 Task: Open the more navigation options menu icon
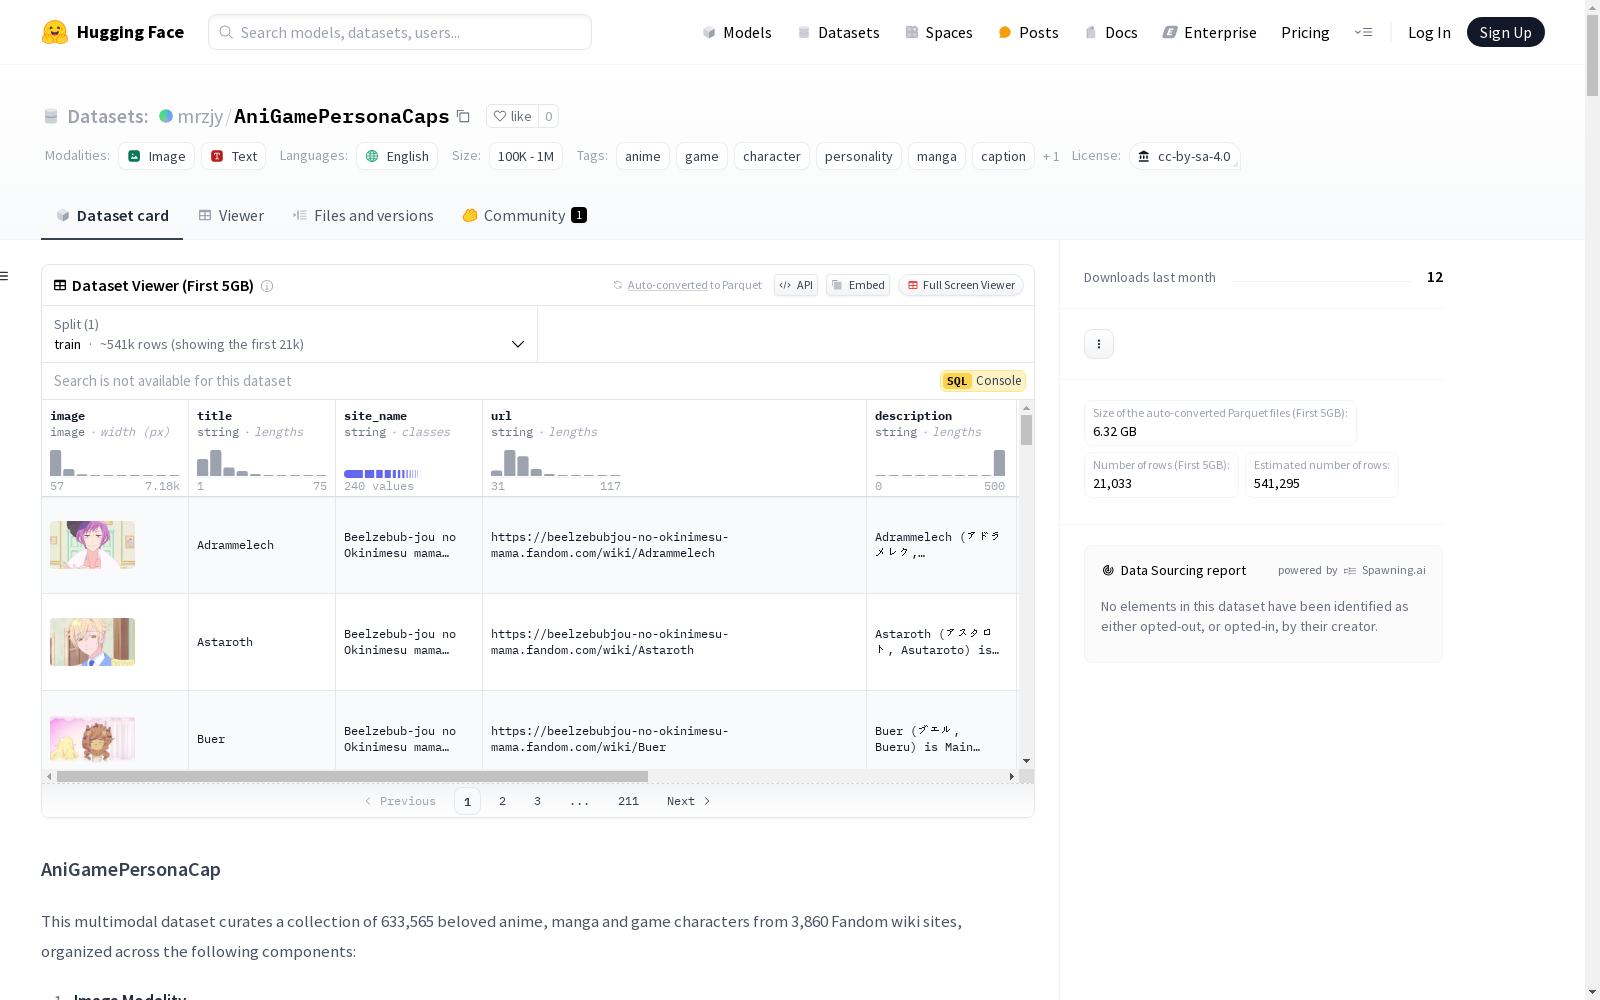pyautogui.click(x=1363, y=32)
